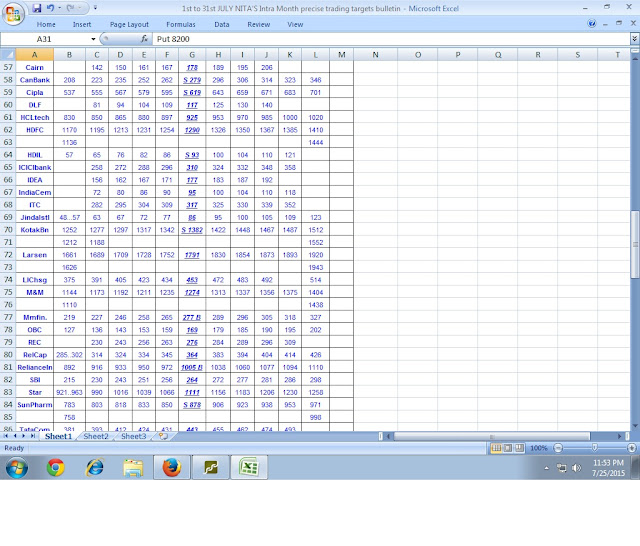
Task: Select the Larsen cell
Action: 34,255
